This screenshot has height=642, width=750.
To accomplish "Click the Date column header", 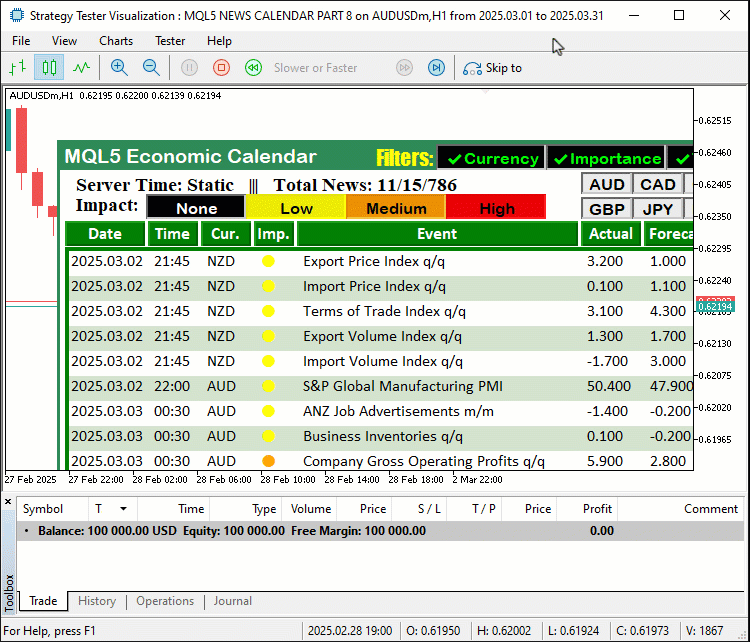I will click(105, 233).
